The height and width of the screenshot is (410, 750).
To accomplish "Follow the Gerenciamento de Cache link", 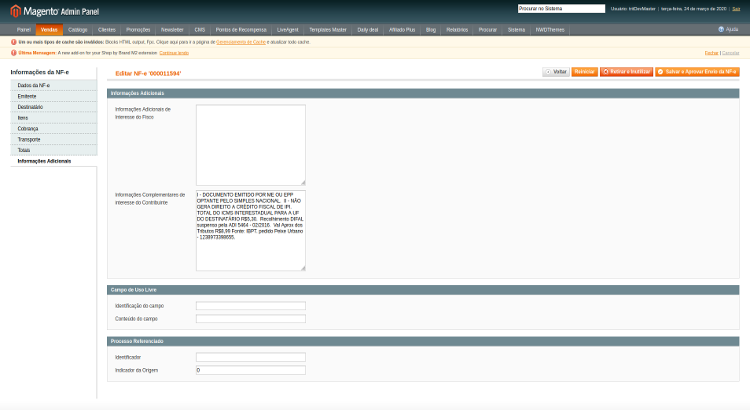I will pos(241,42).
